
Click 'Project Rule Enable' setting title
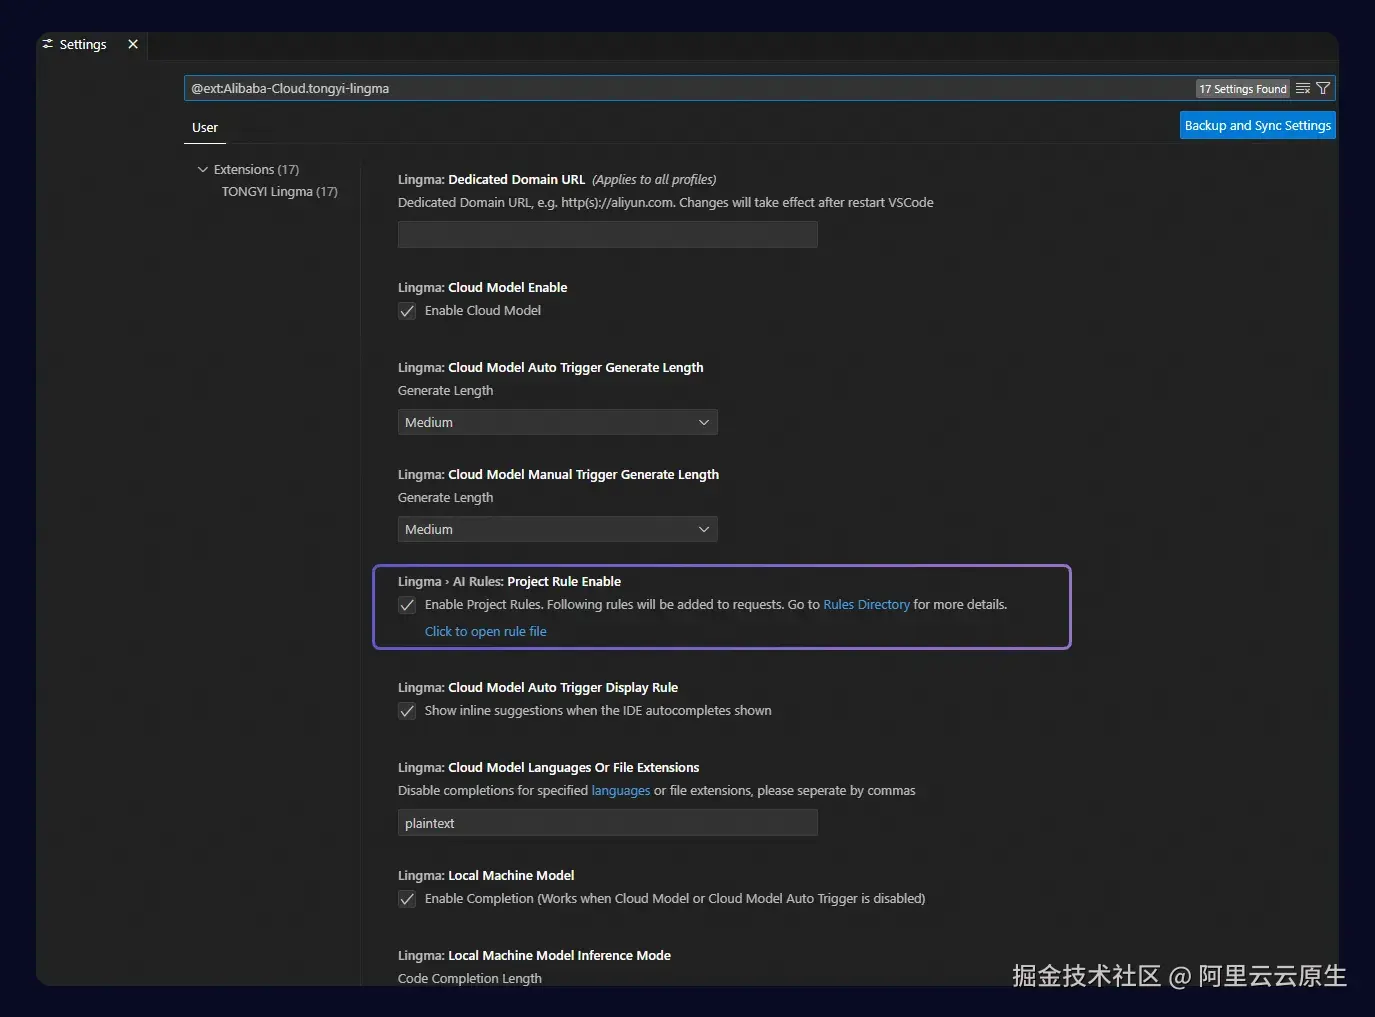[564, 582]
